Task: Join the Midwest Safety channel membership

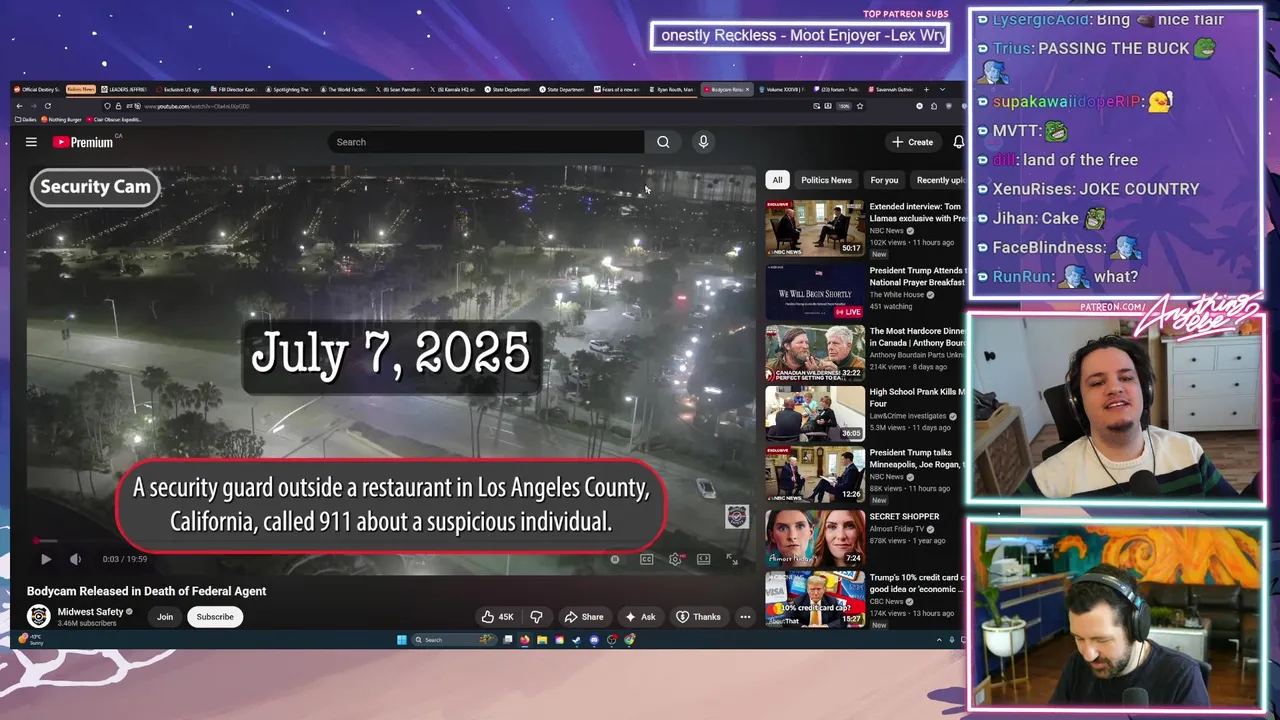Action: 165,617
